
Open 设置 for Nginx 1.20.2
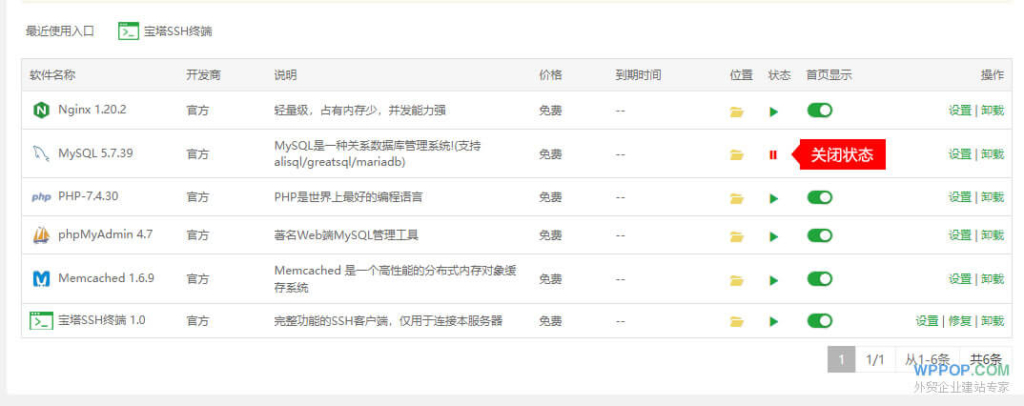click(960, 110)
